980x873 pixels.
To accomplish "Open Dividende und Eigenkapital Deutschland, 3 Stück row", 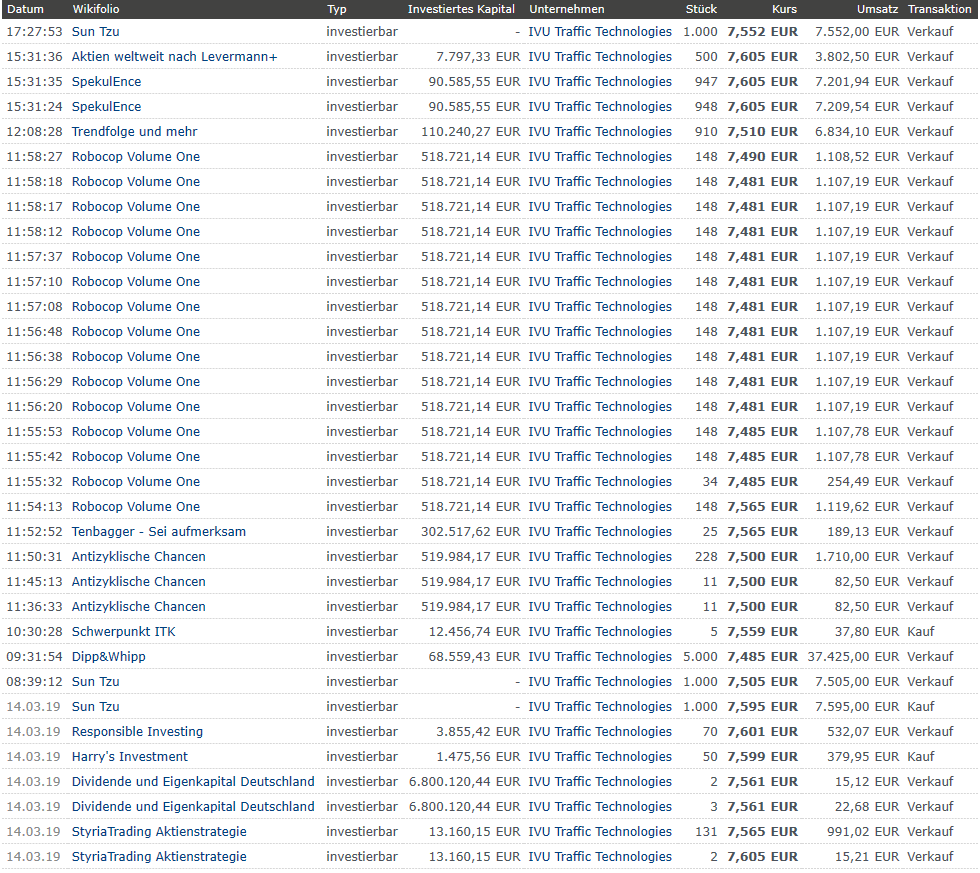I will pos(193,807).
